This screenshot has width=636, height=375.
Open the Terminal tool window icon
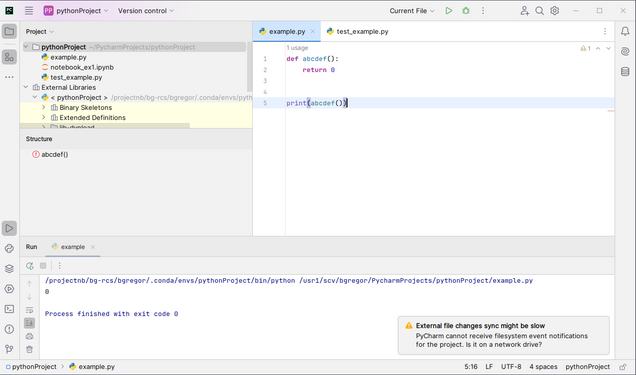tap(9, 309)
